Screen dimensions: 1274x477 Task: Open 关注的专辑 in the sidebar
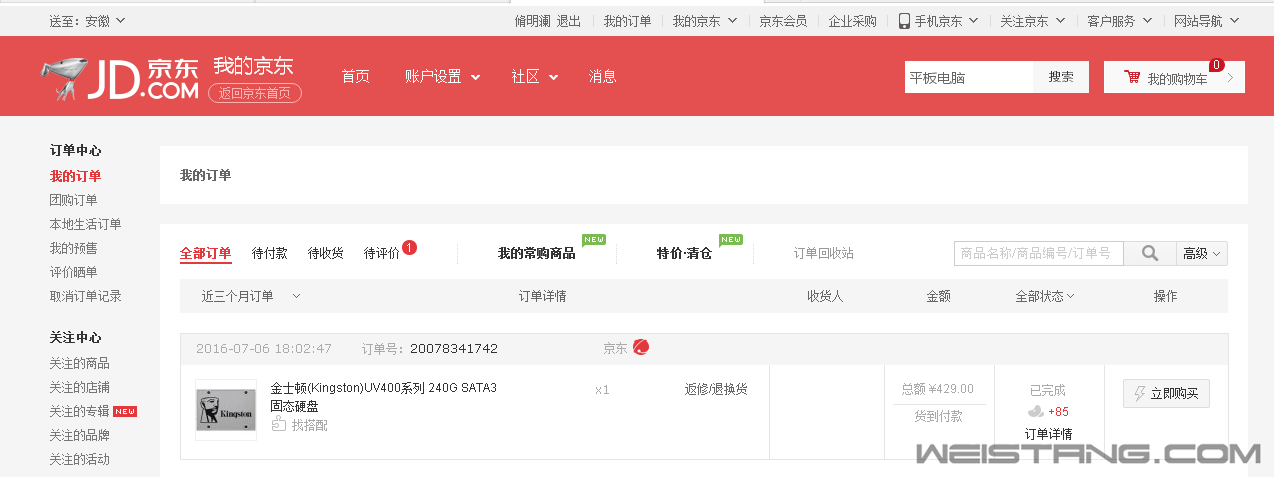pyautogui.click(x=80, y=411)
